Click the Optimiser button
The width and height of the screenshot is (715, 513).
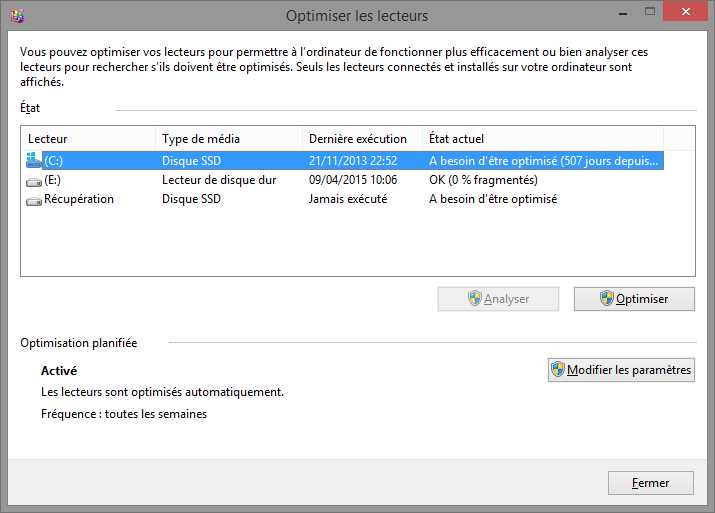[x=634, y=299]
